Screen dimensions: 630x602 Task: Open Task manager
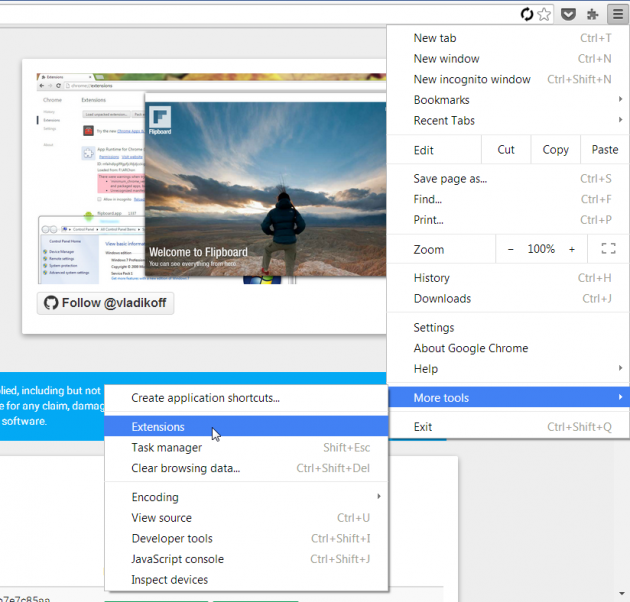coord(246,447)
